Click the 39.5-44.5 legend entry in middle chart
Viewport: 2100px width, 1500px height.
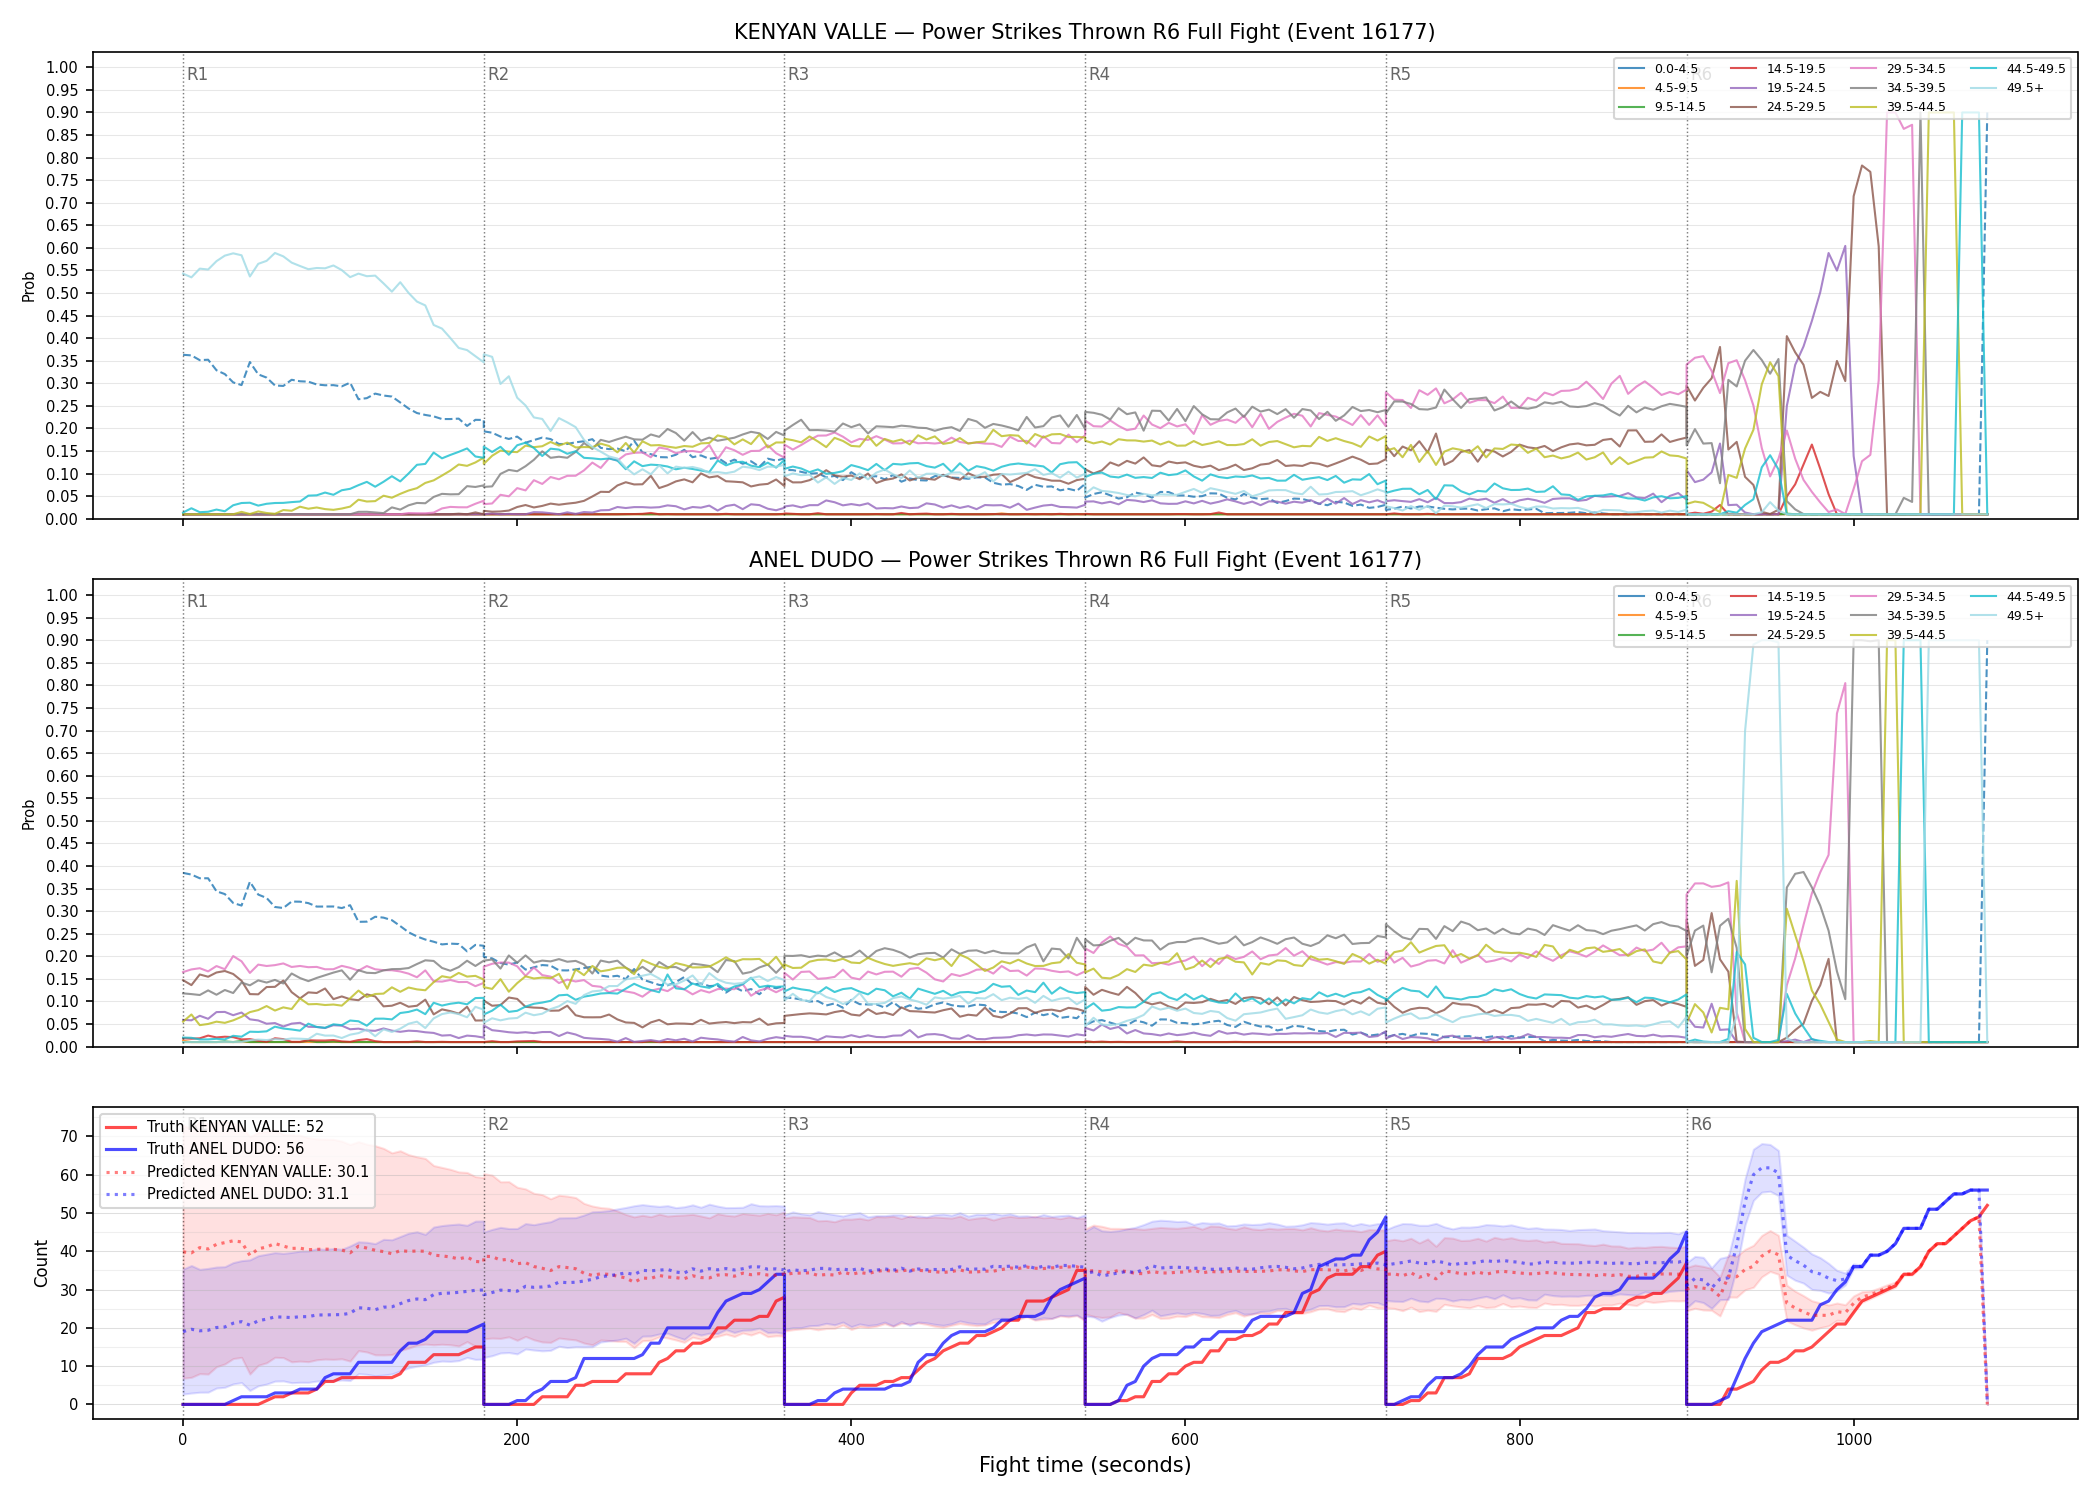pos(1898,635)
